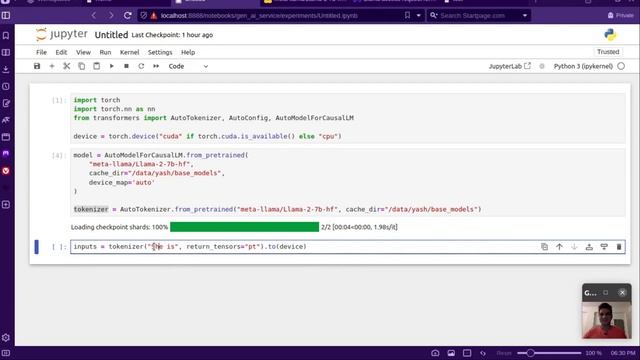The height and width of the screenshot is (360, 640).
Task: Click the kernel status circle indicator
Action: (621, 66)
